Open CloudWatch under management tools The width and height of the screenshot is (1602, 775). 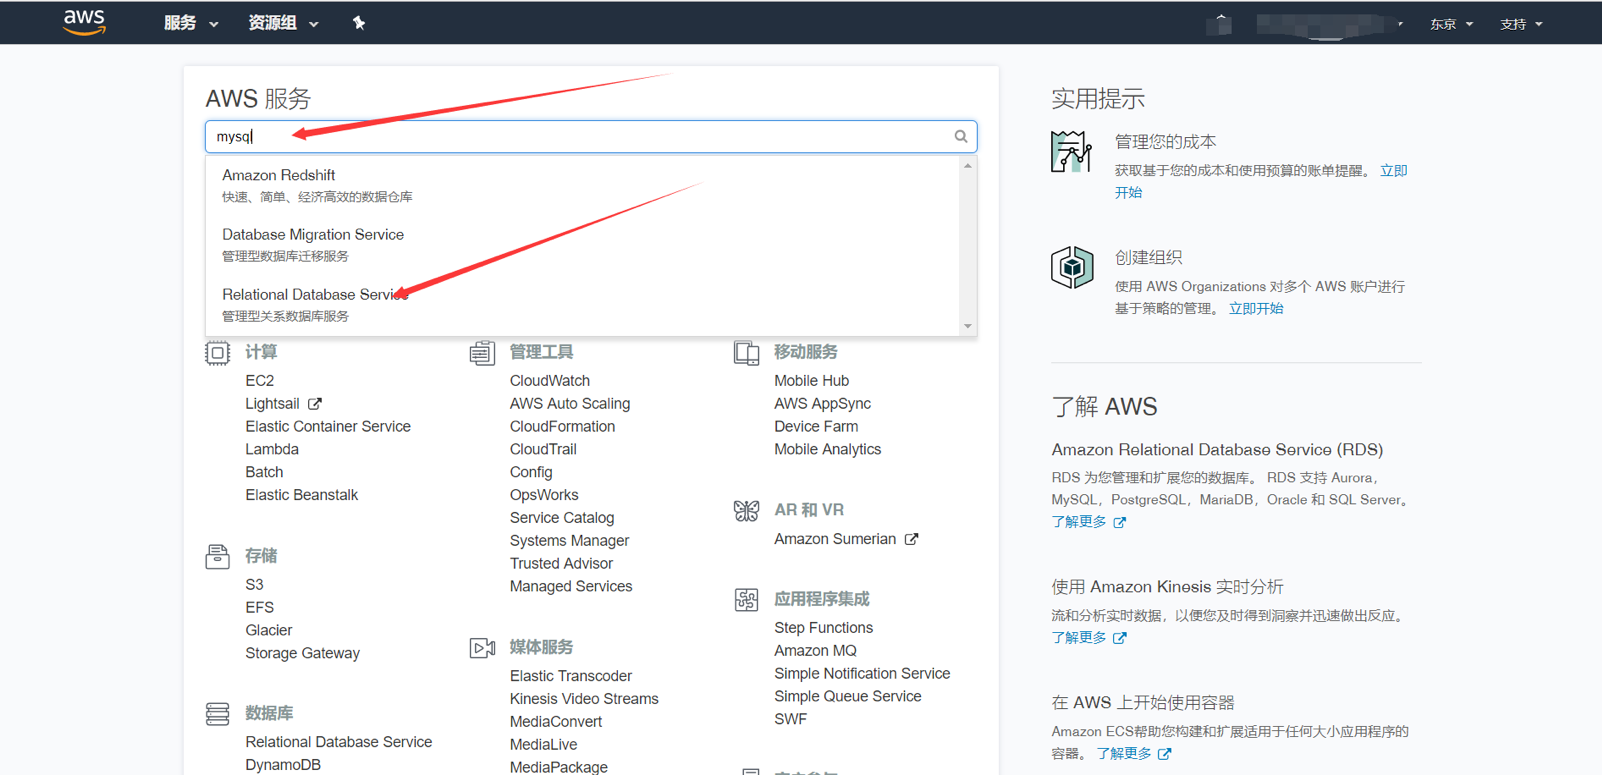point(549,381)
